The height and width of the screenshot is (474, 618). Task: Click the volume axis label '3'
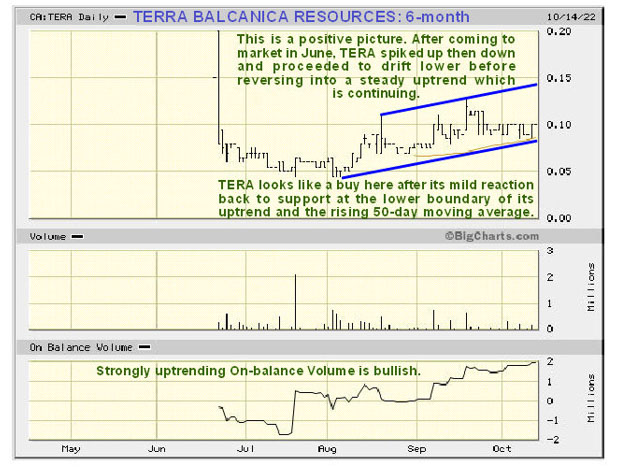[x=550, y=251]
